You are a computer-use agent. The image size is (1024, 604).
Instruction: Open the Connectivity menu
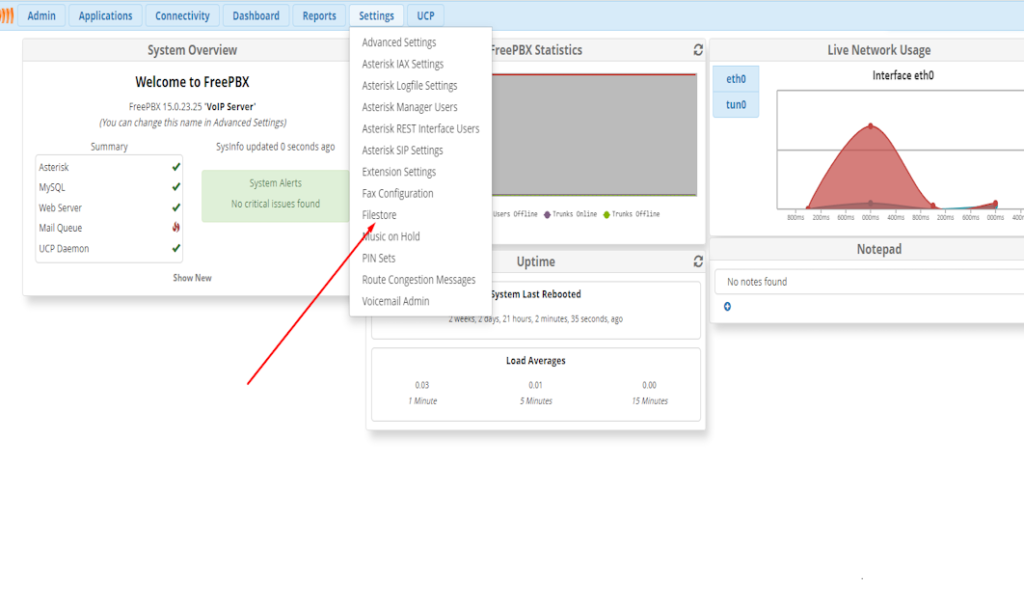coord(182,16)
